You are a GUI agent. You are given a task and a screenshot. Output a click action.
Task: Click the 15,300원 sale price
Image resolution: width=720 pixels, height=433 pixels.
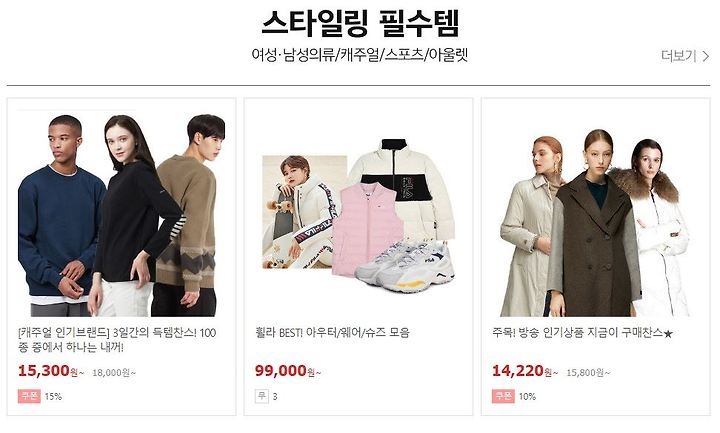tap(51, 371)
